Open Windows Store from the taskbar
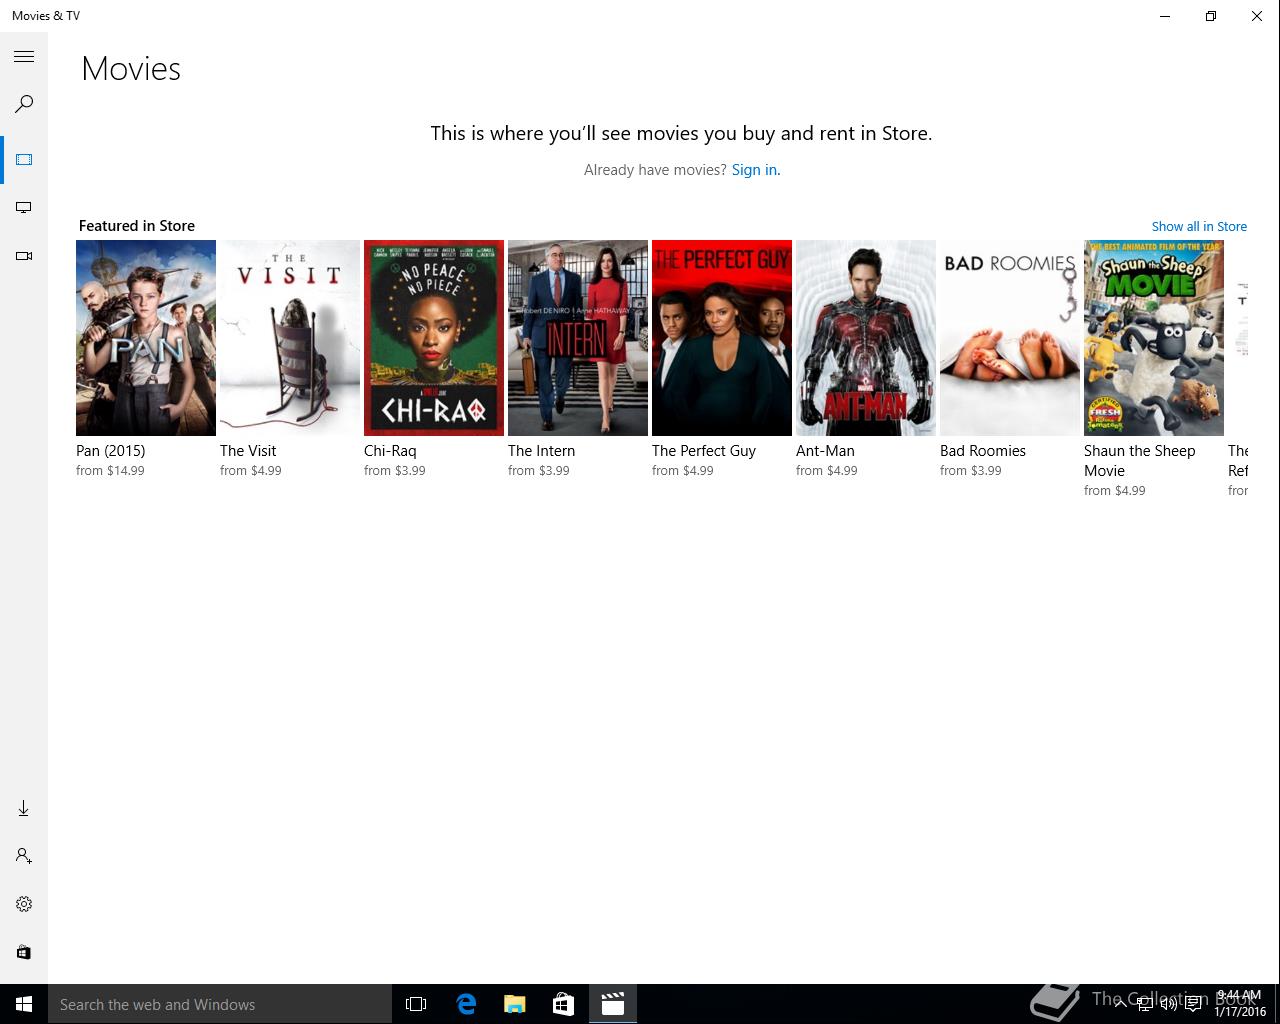 563,1004
